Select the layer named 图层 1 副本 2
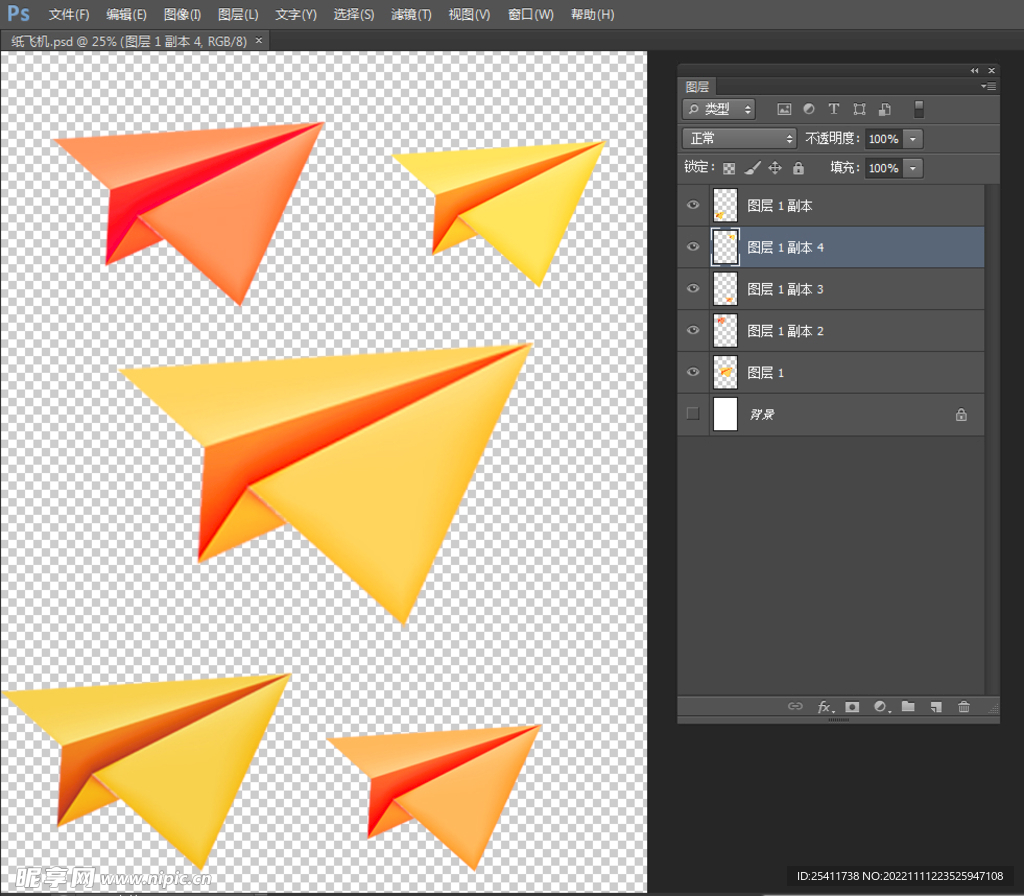 [786, 331]
